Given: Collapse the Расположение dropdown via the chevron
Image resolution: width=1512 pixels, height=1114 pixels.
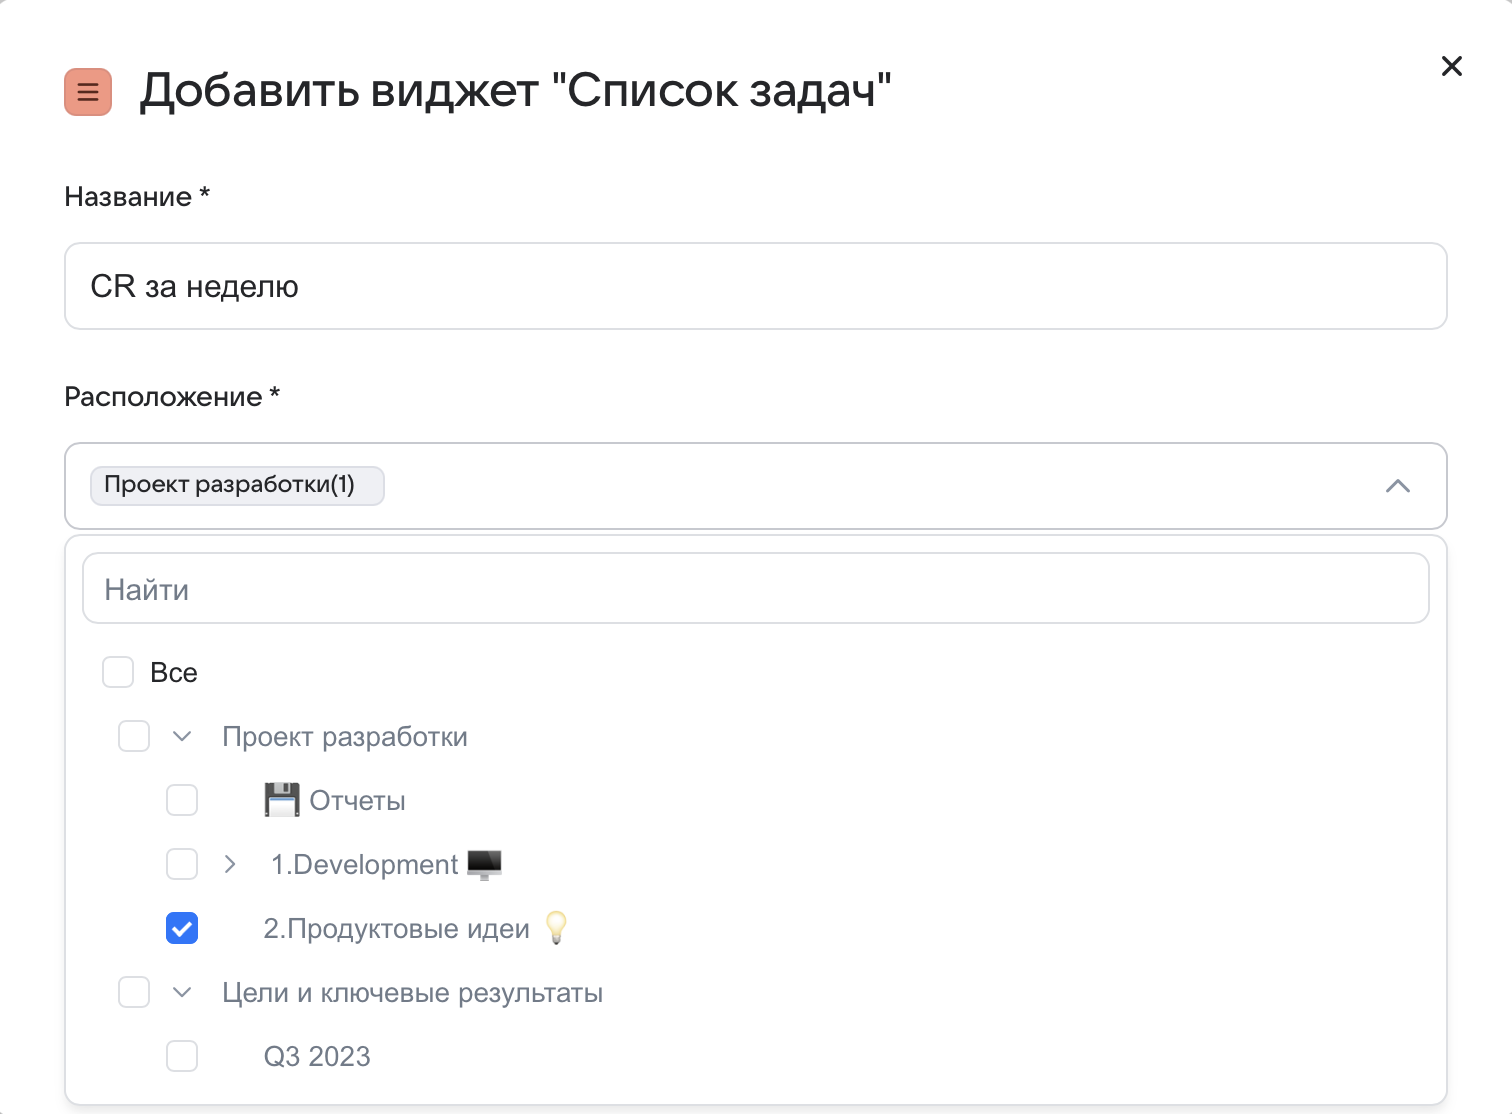Looking at the screenshot, I should coord(1400,487).
